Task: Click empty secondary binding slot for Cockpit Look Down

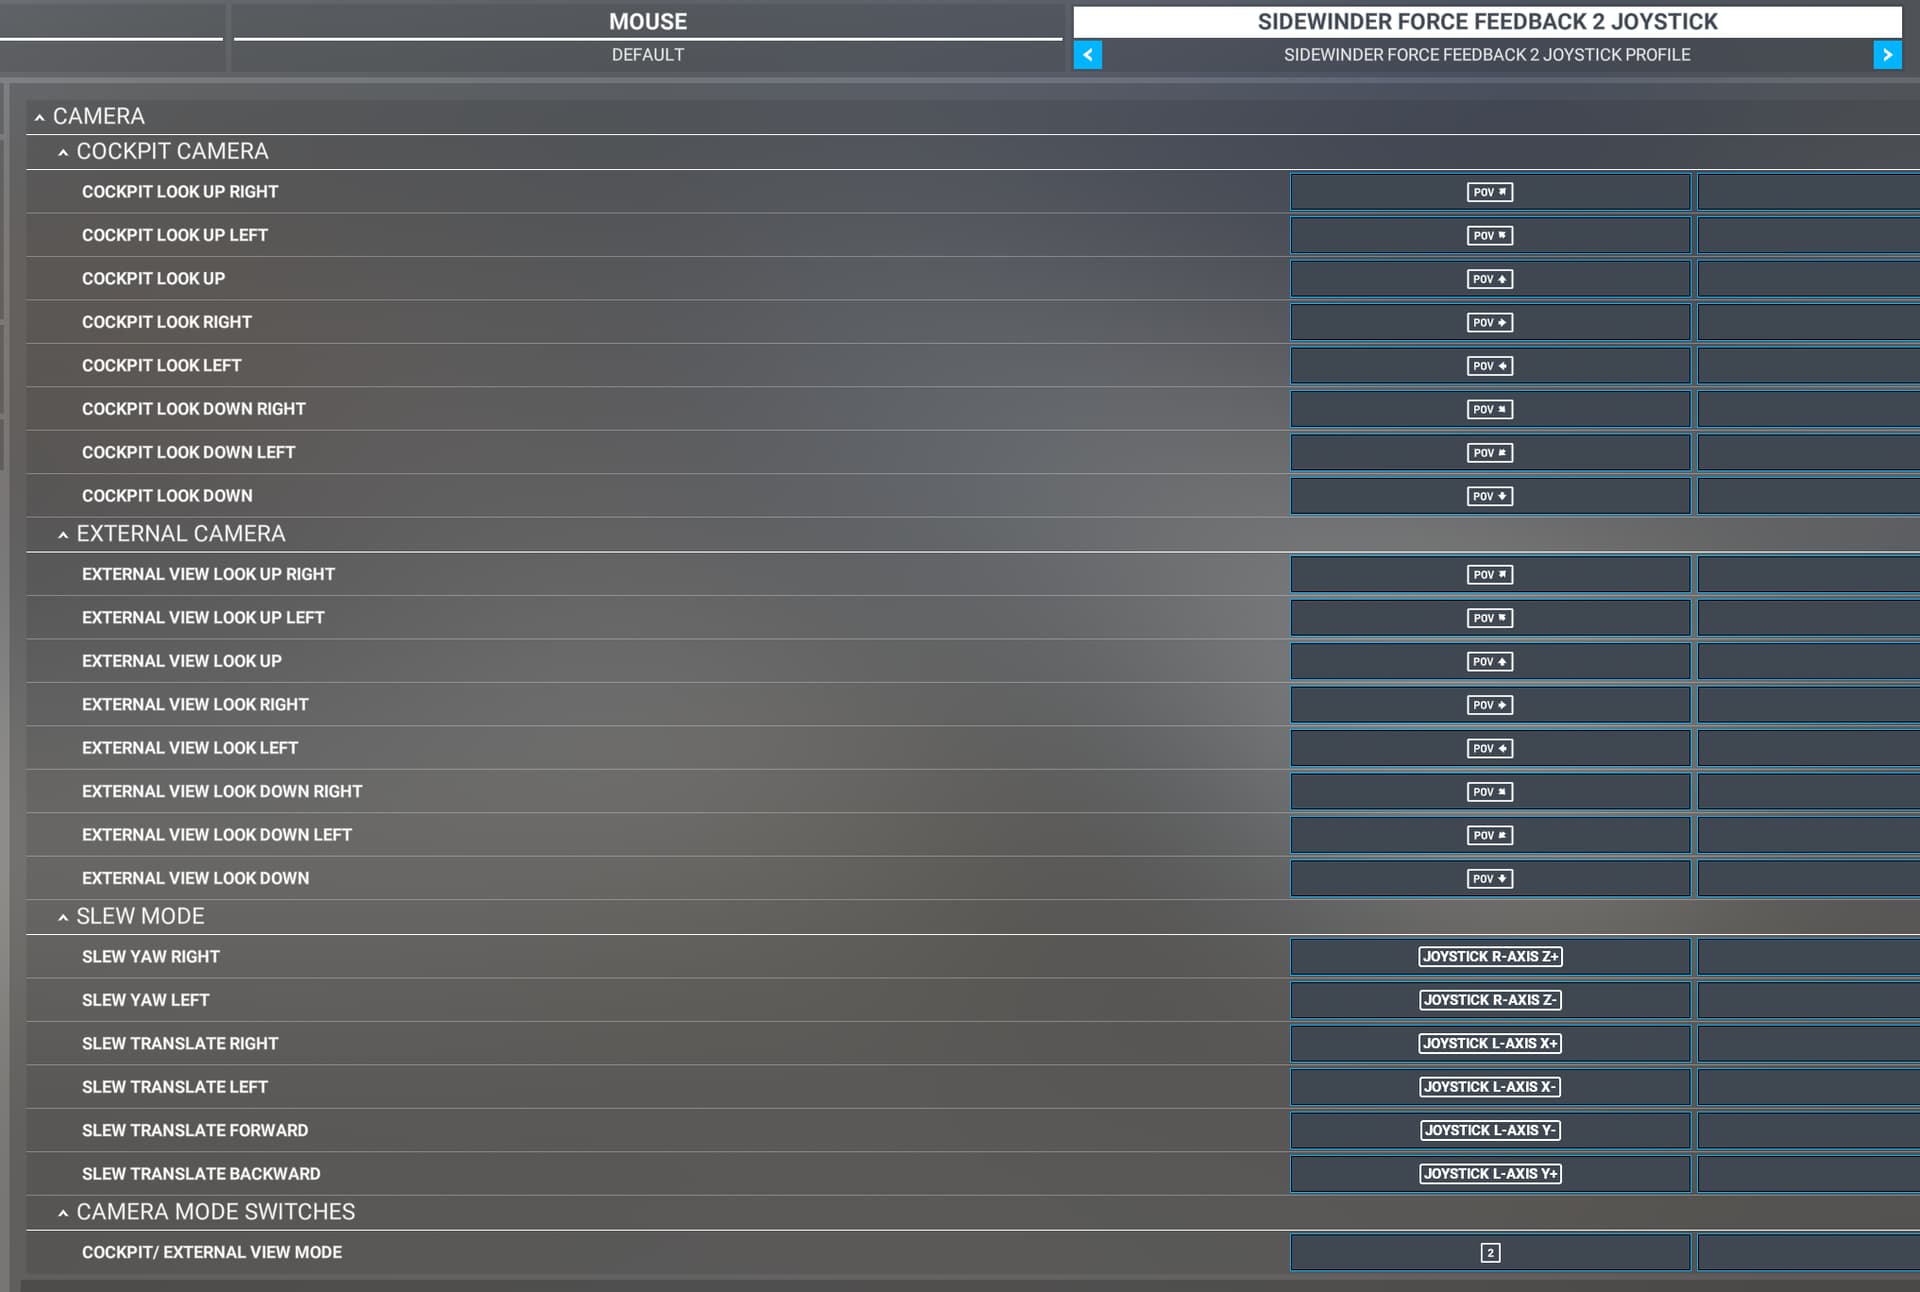Action: coord(1809,496)
